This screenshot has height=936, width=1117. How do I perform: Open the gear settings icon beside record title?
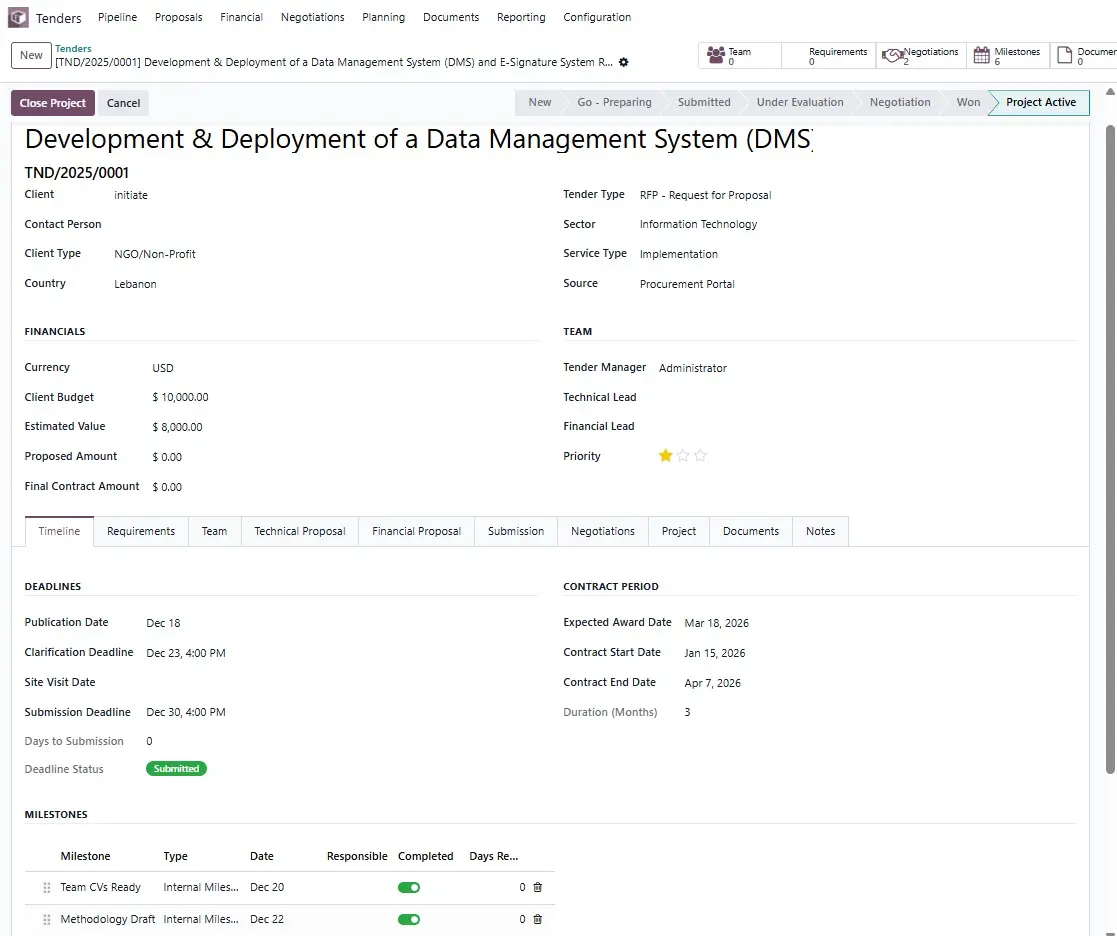pyautogui.click(x=624, y=62)
